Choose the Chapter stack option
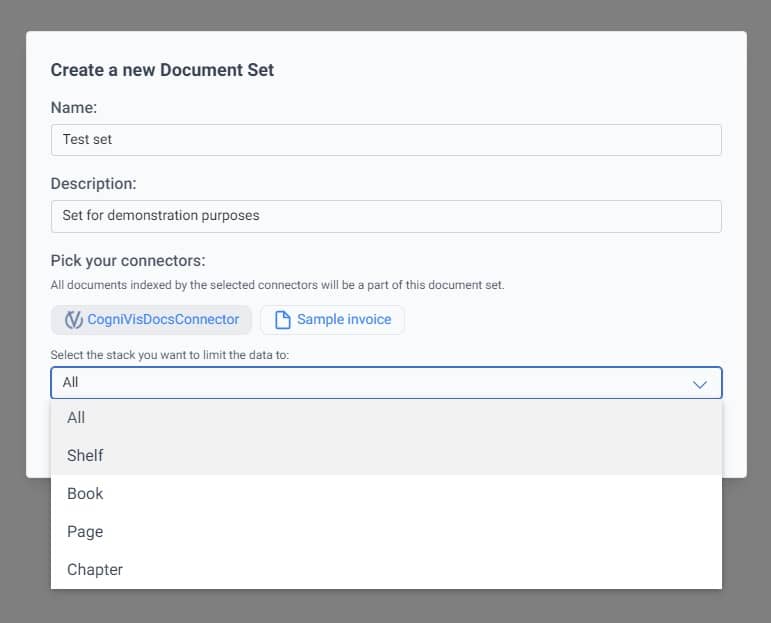This screenshot has width=771, height=623. [95, 570]
